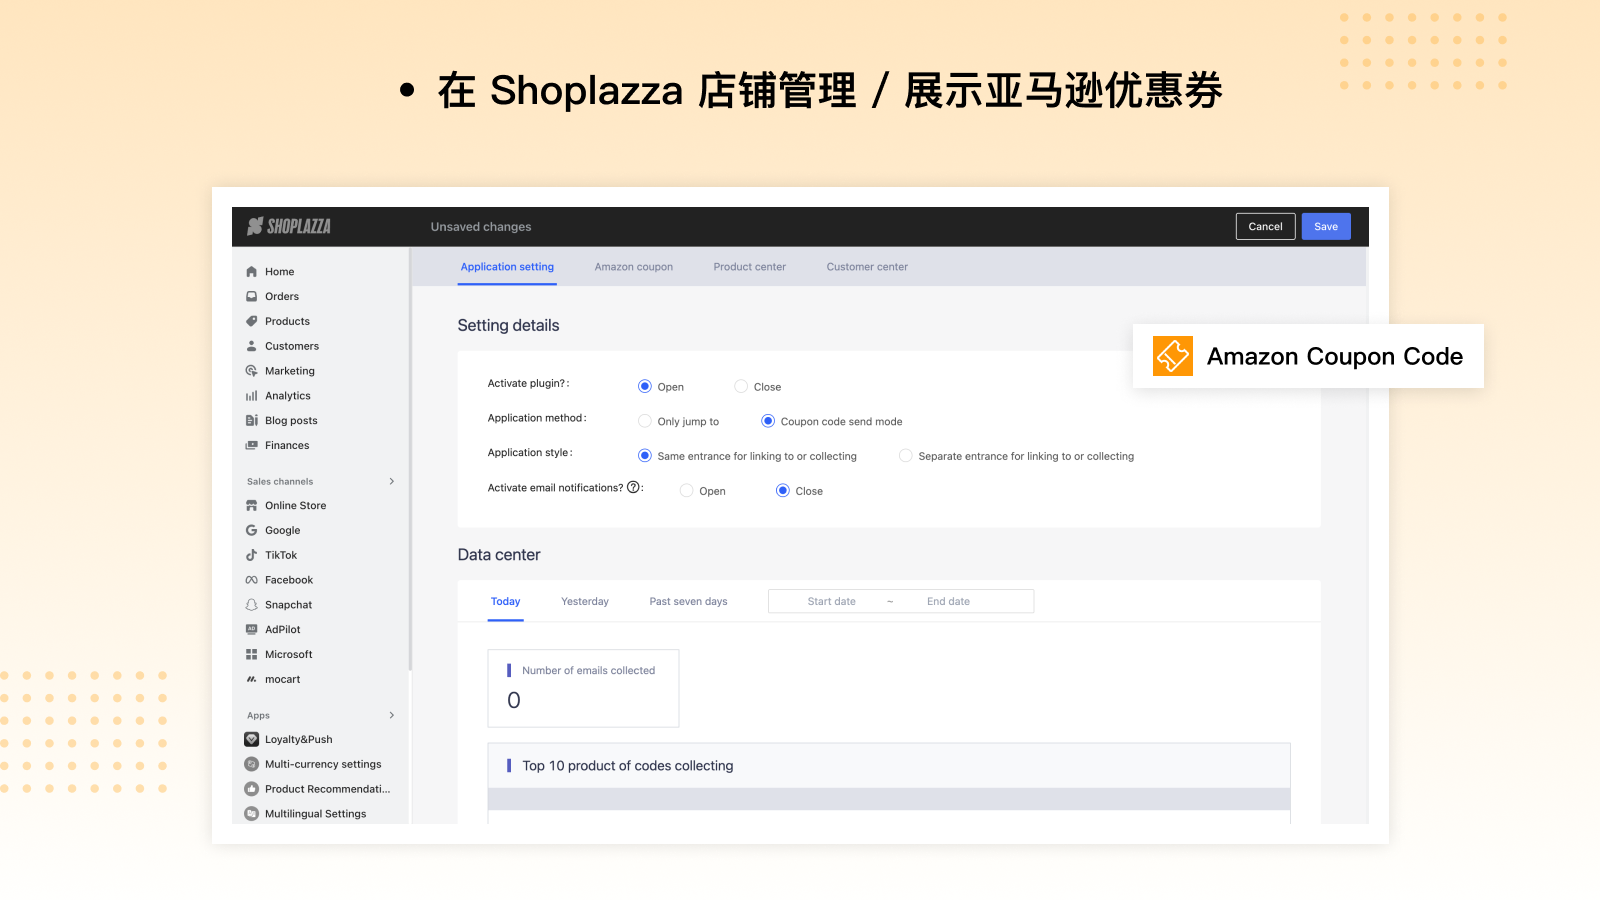Click the 'Data center' heading
1600x900 pixels.
[499, 555]
